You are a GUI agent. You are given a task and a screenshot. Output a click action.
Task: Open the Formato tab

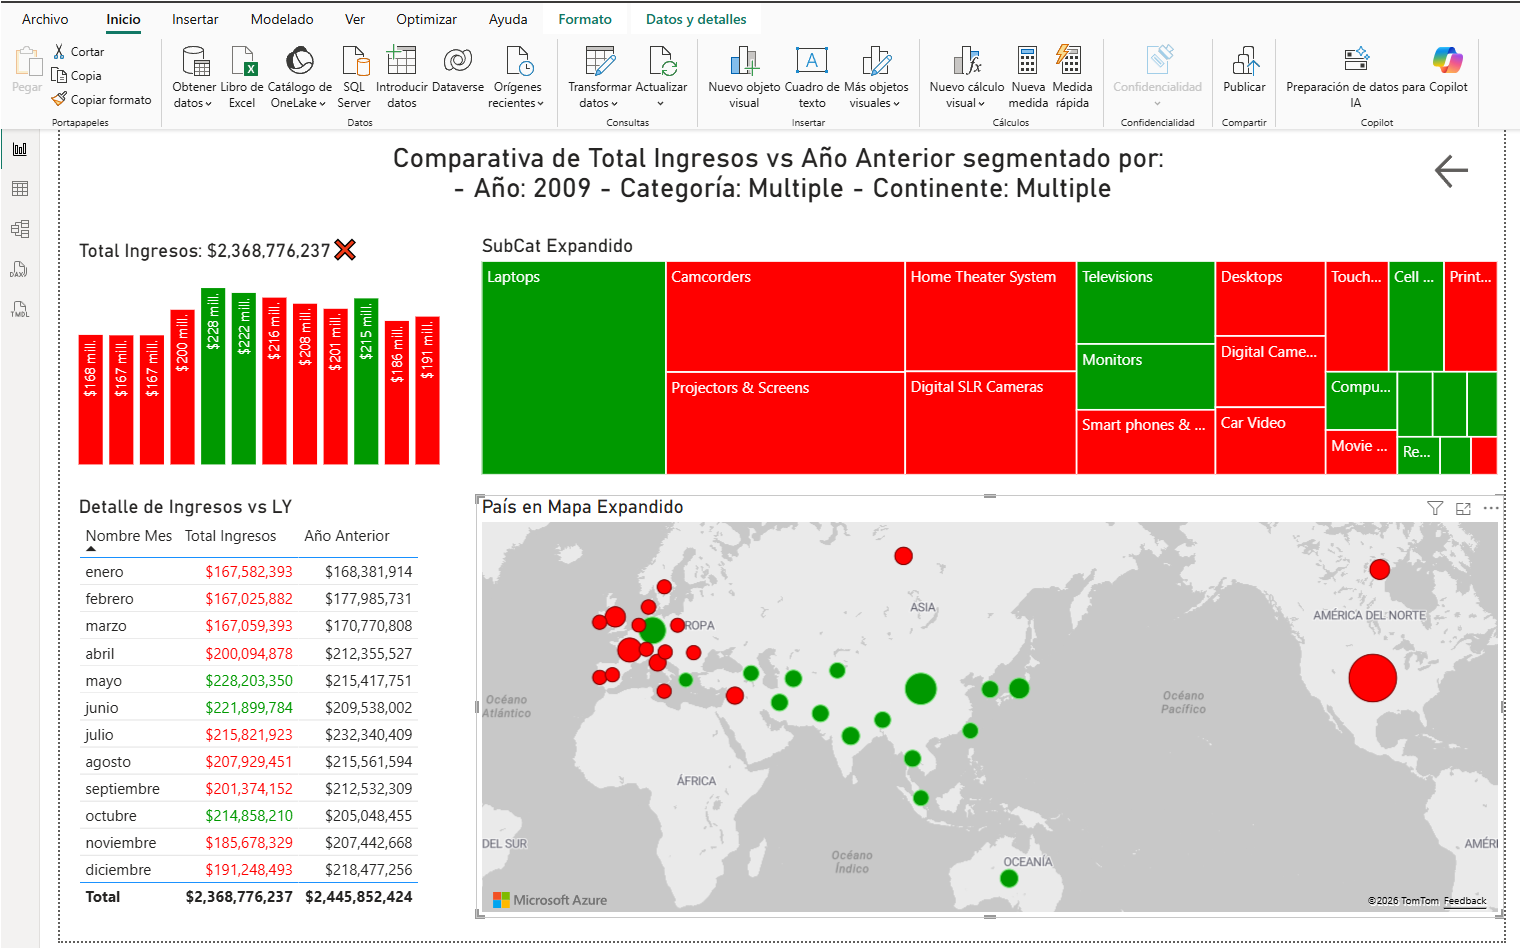click(x=585, y=19)
